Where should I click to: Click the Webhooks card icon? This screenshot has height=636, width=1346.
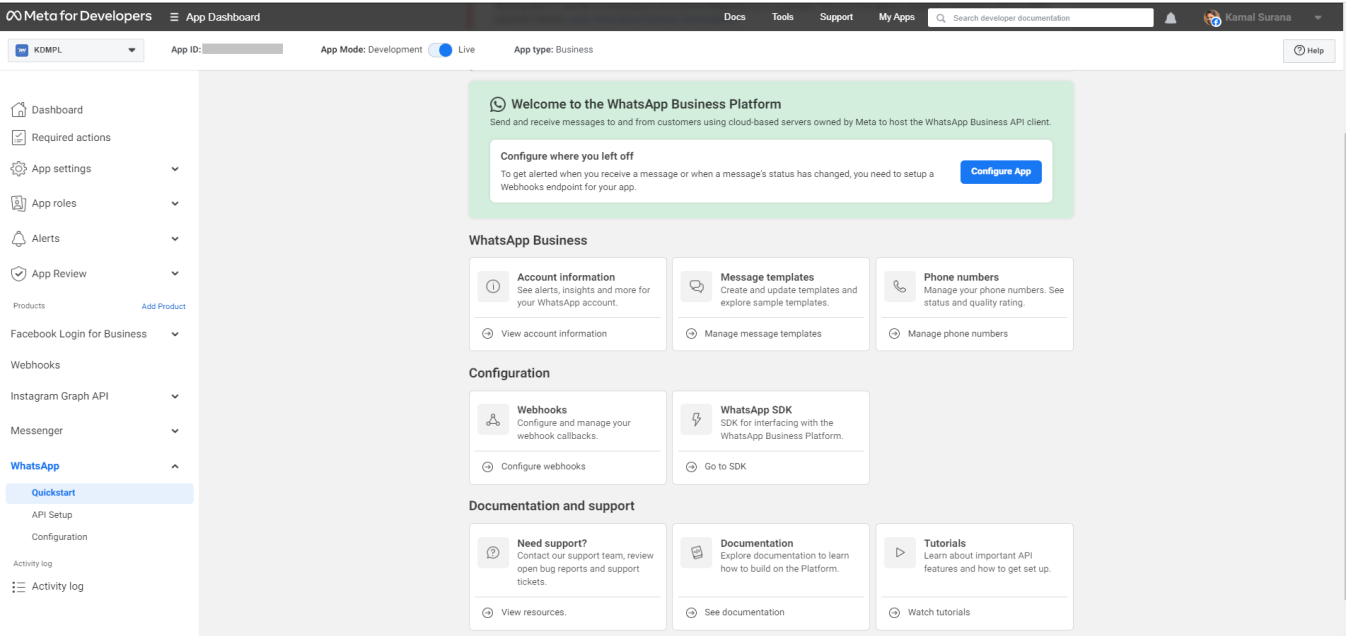(x=493, y=421)
